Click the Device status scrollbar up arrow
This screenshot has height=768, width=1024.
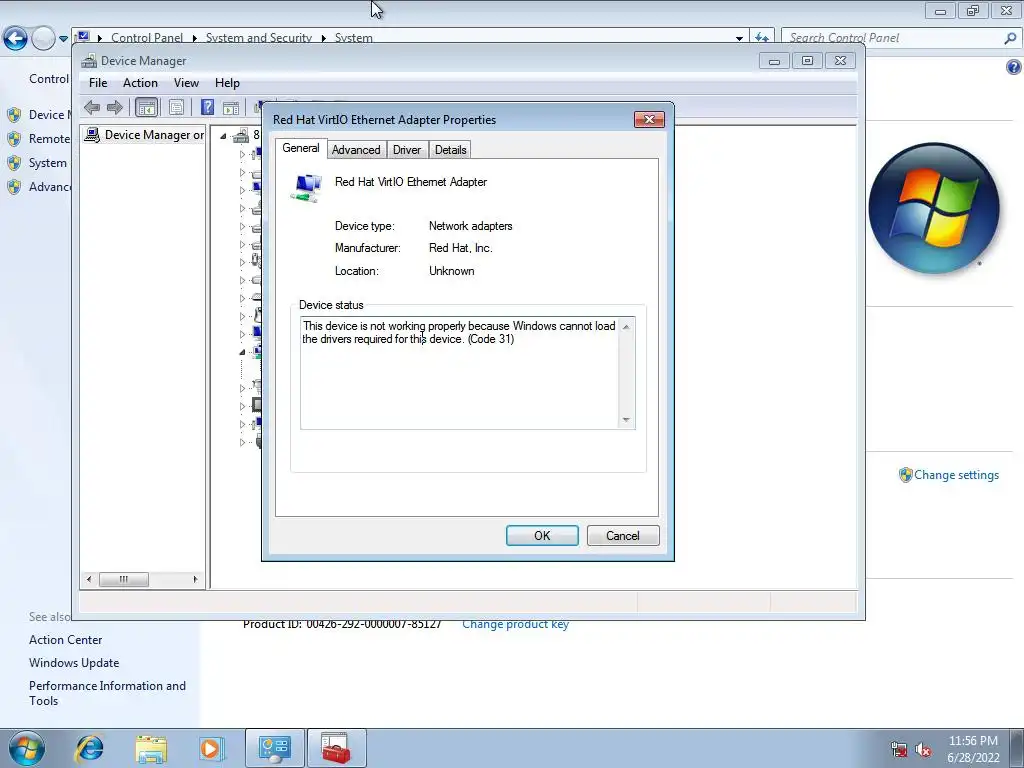point(626,327)
